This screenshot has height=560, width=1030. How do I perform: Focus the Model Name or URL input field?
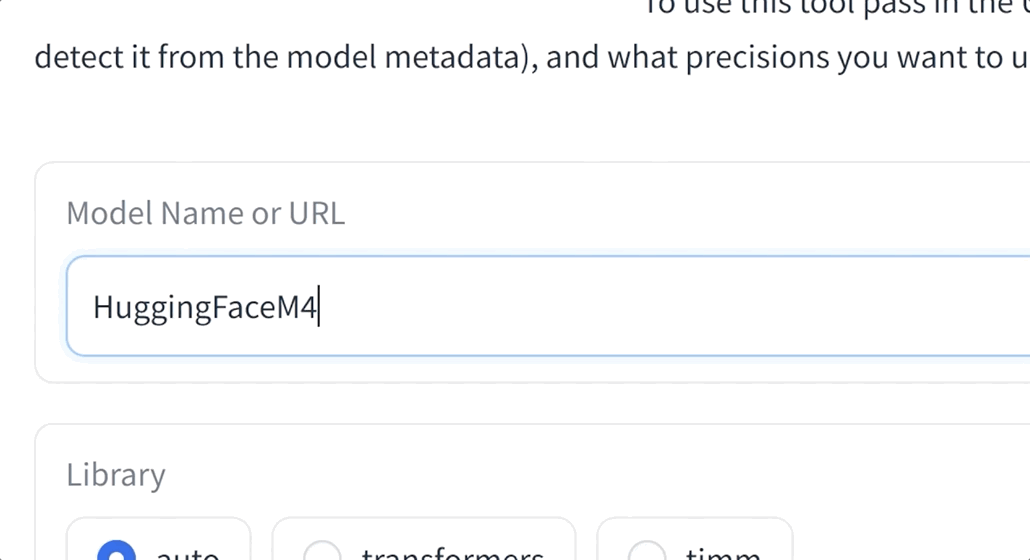[x=548, y=306]
